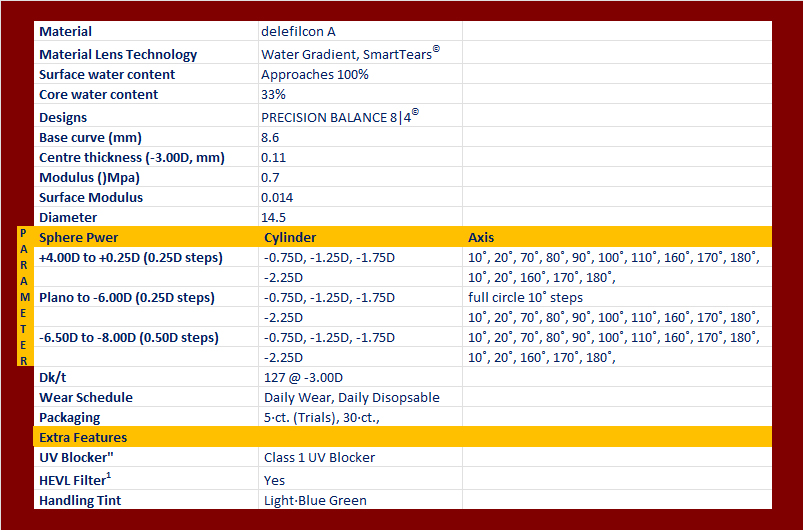803x530 pixels.
Task: Click the 'PRECISION BALANCE 8|4' design cell
Action: [360, 116]
